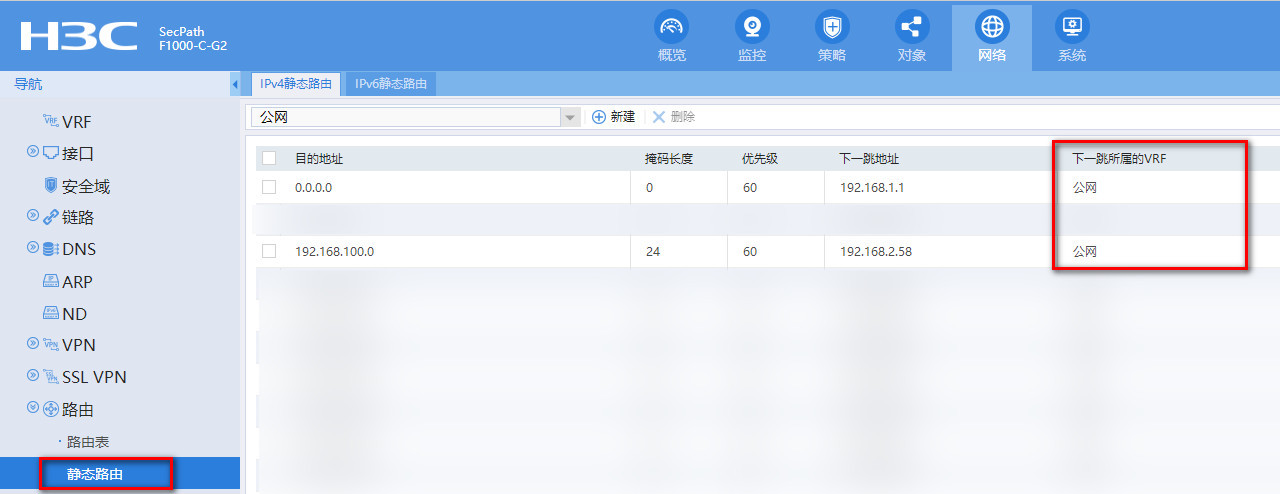Collapse the navigation panel arrow
The height and width of the screenshot is (494, 1280).
[x=235, y=85]
